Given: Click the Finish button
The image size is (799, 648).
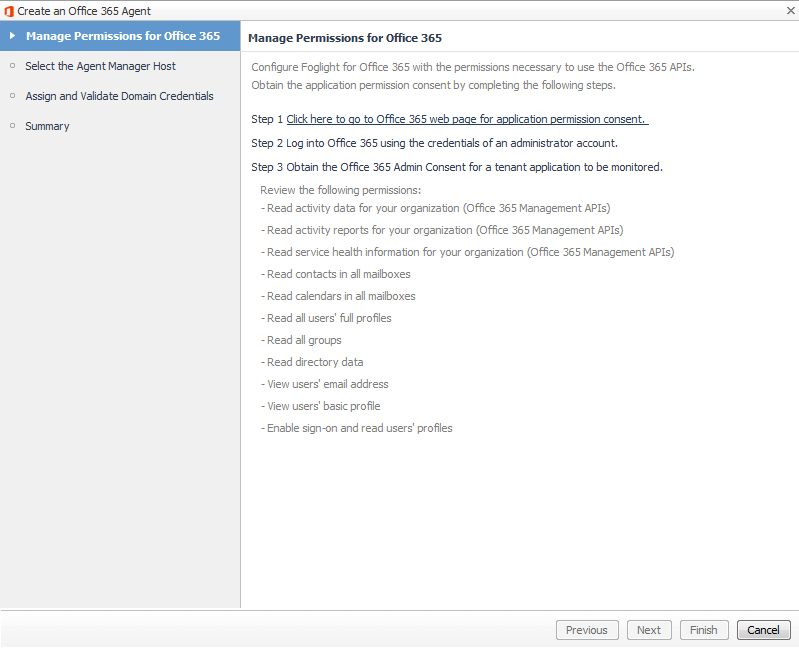Looking at the screenshot, I should point(703,630).
